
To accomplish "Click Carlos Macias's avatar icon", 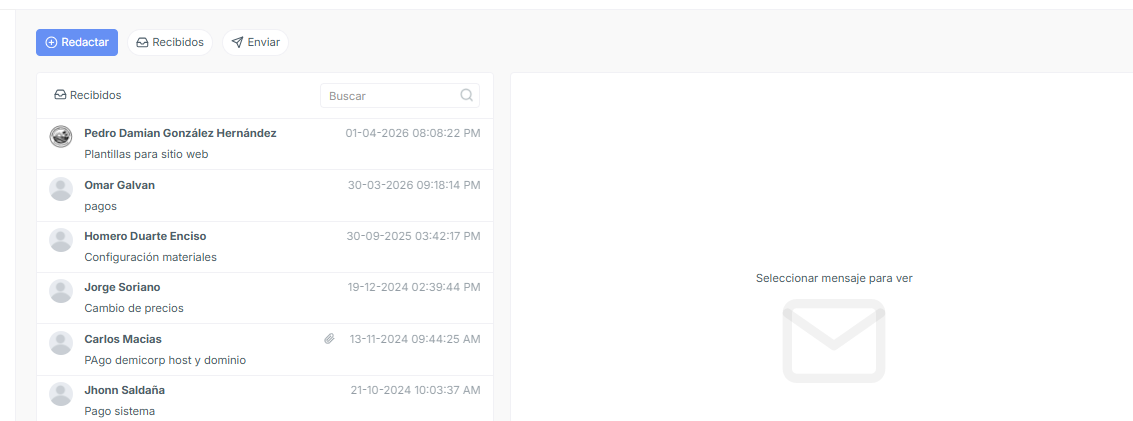I will click(61, 342).
